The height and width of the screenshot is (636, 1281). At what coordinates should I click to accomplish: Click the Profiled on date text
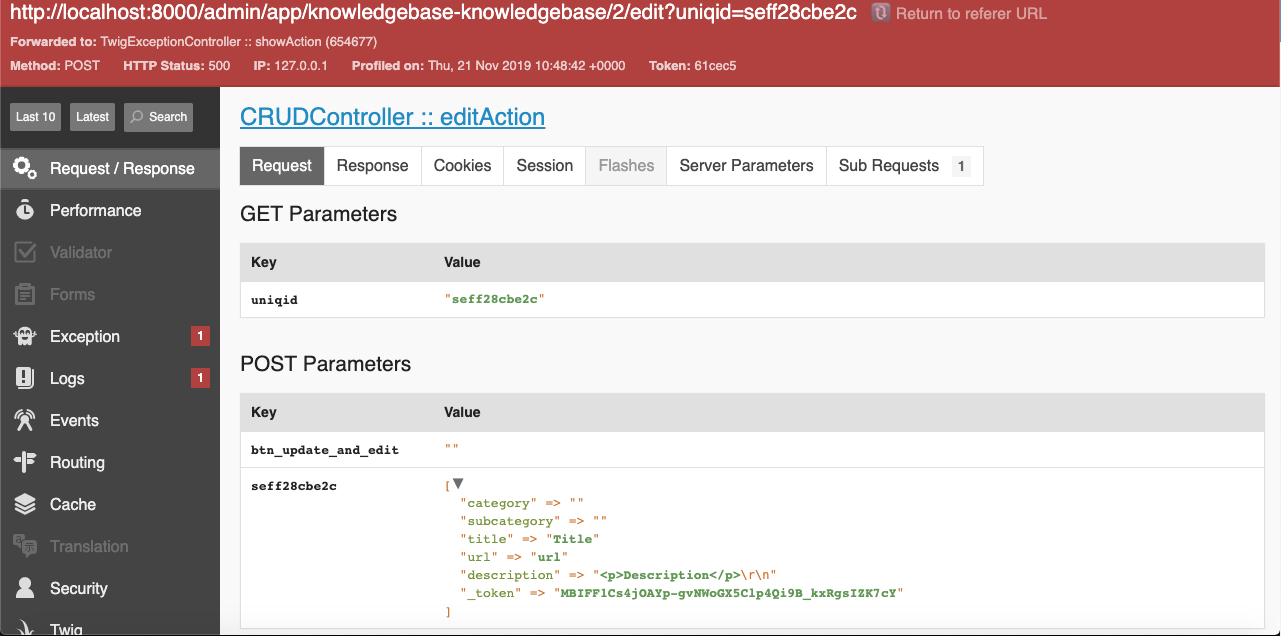pos(489,65)
